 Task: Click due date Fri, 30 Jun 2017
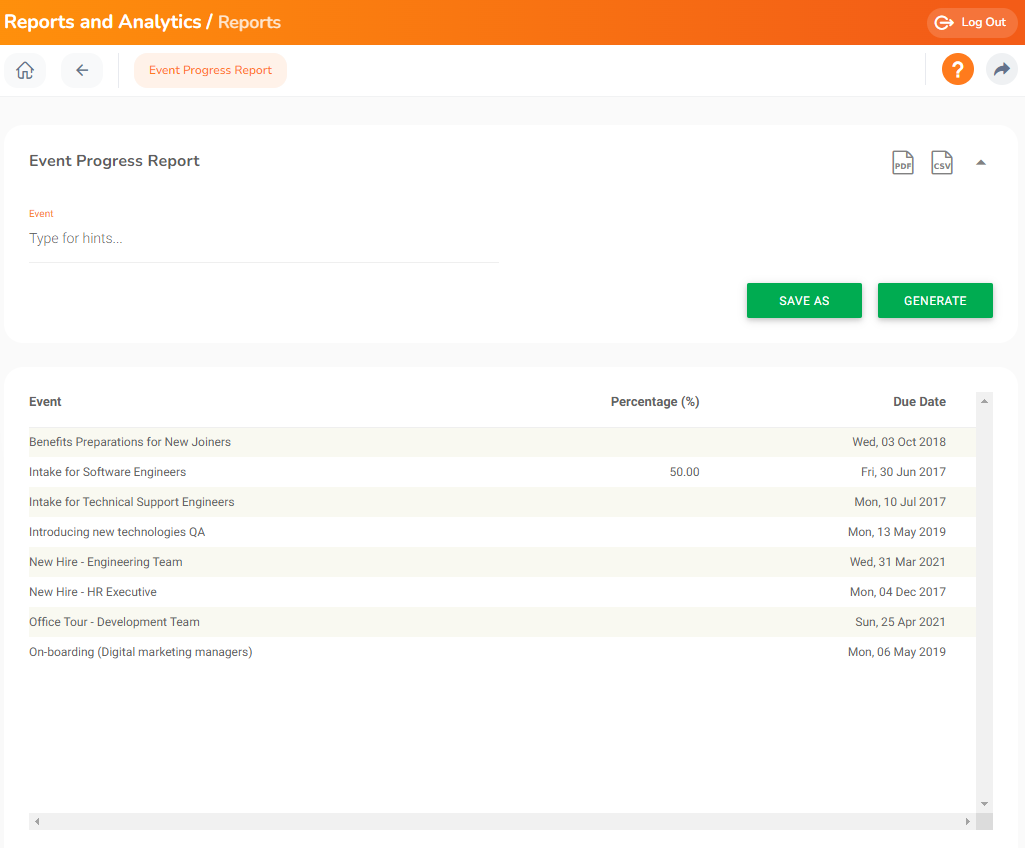point(903,472)
